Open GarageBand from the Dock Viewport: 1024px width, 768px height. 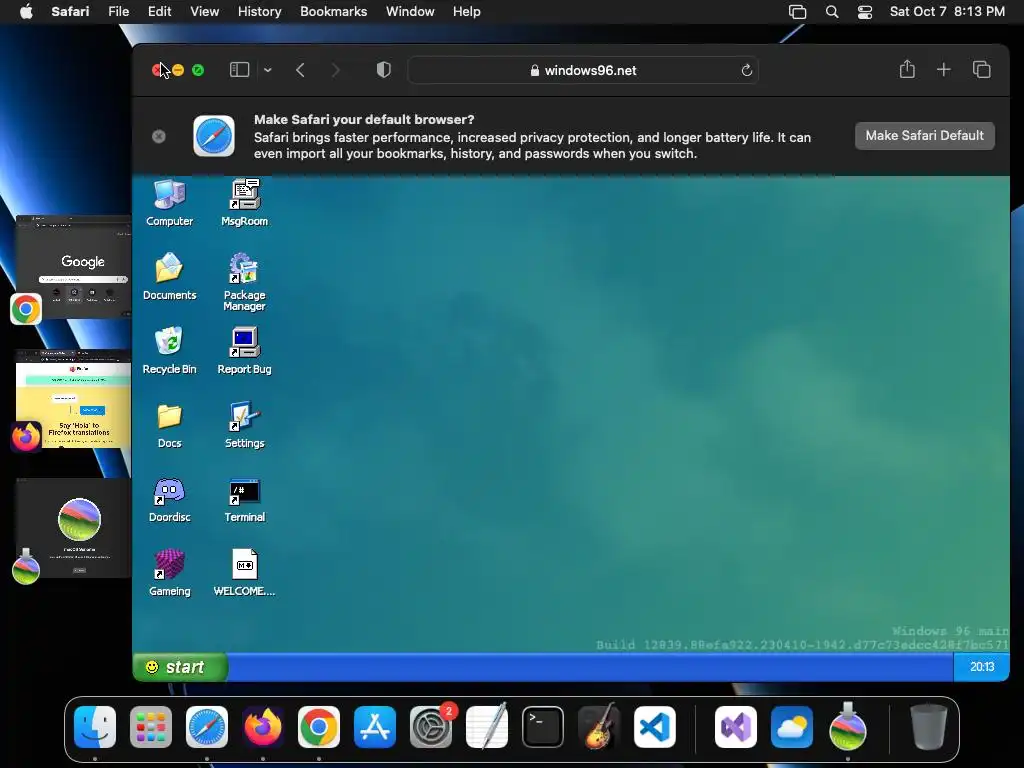point(599,727)
